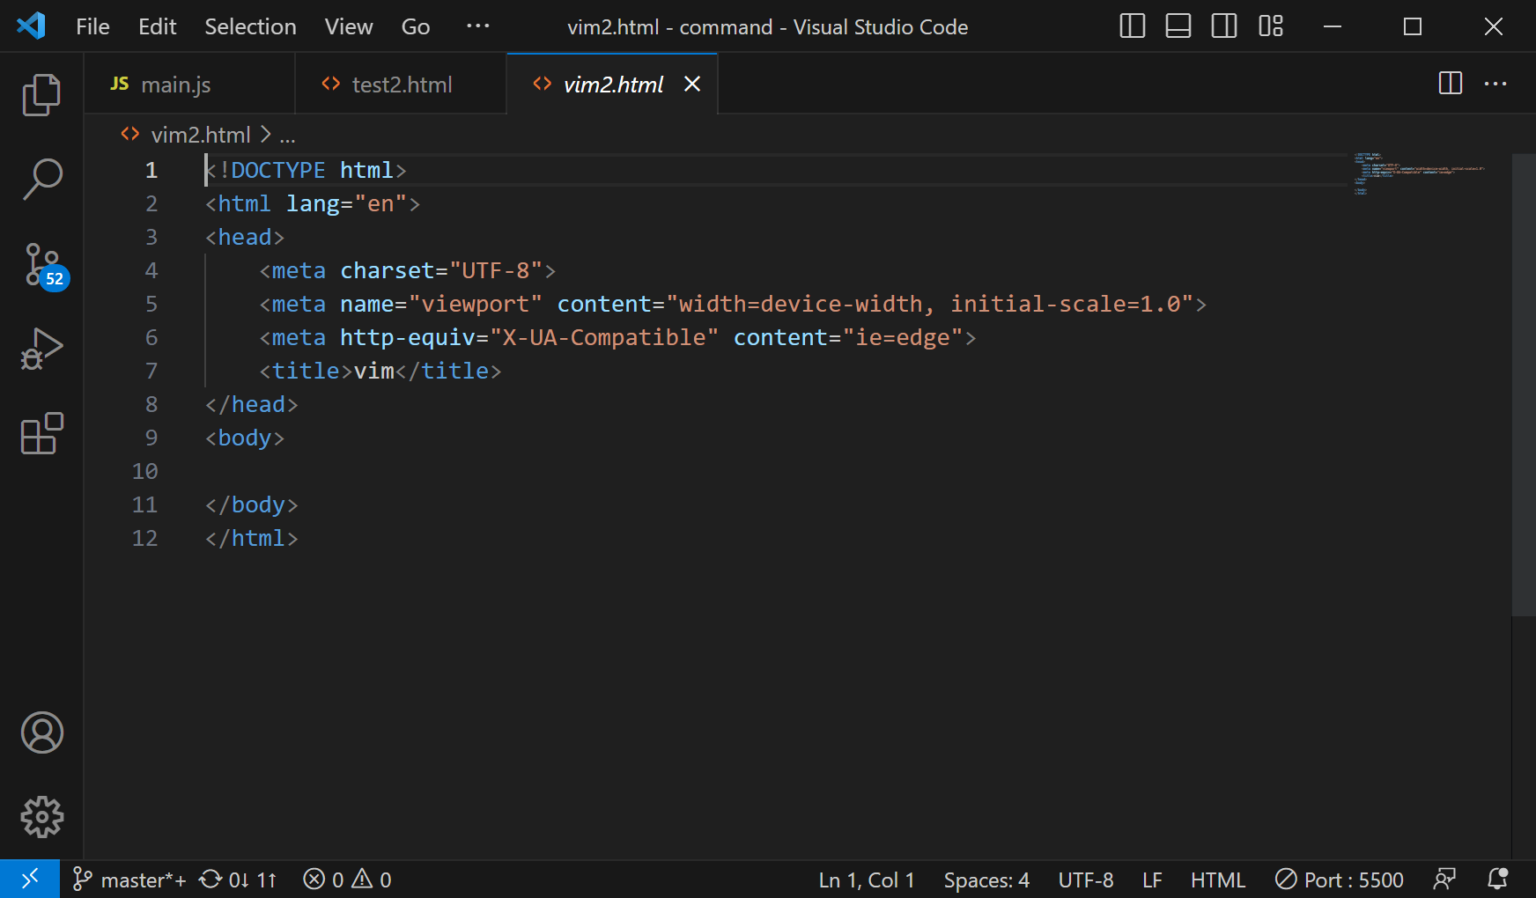The width and height of the screenshot is (1536, 898).
Task: Open the Manage settings gear
Action: (x=41, y=817)
